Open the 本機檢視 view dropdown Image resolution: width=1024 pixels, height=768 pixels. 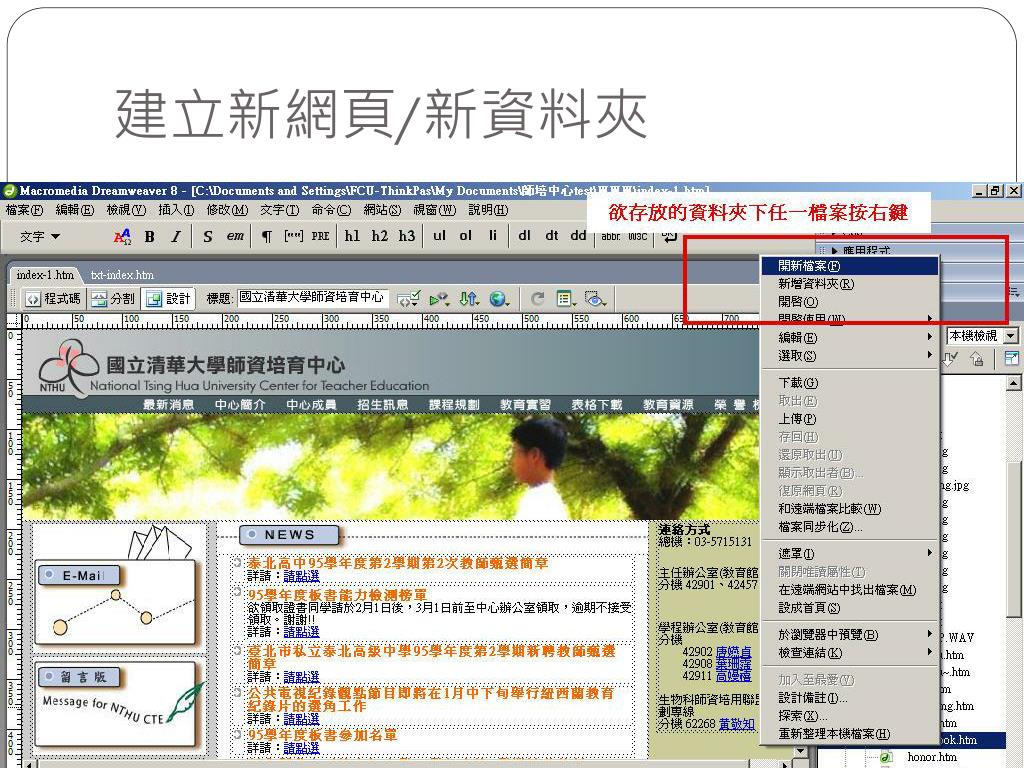click(982, 336)
